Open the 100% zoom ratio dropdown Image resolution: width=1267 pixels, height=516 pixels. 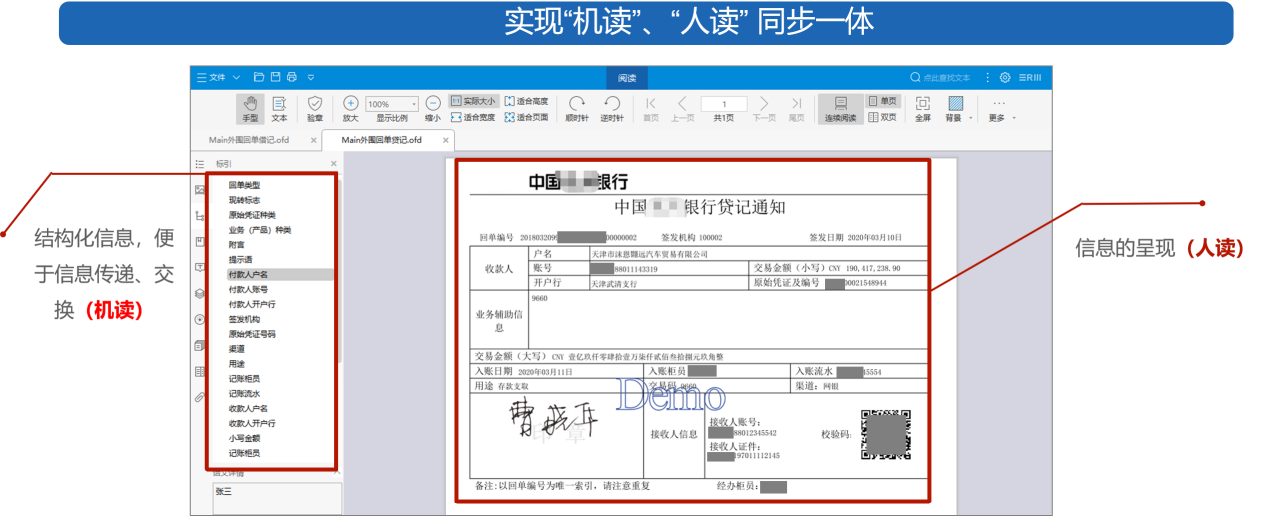click(392, 104)
